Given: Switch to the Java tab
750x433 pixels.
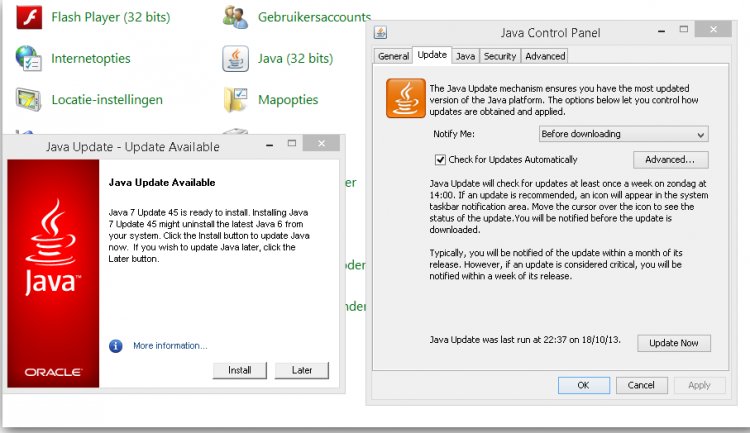Looking at the screenshot, I should coord(465,56).
